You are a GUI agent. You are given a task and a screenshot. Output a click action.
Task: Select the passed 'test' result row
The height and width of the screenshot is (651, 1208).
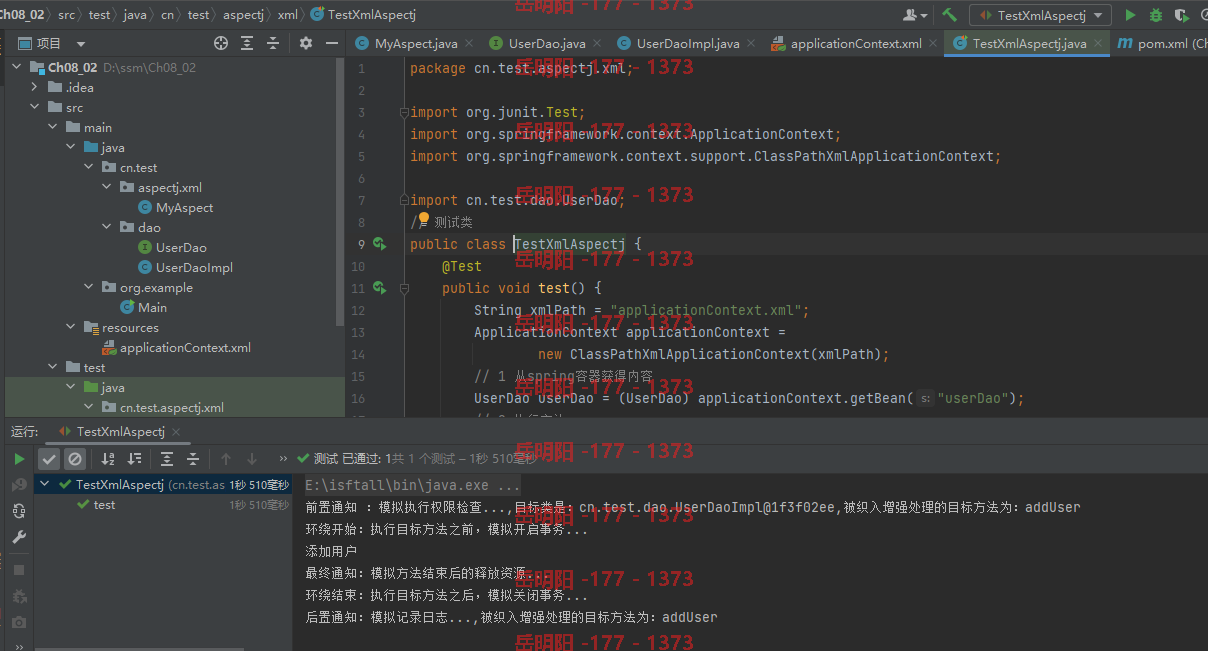coord(164,505)
